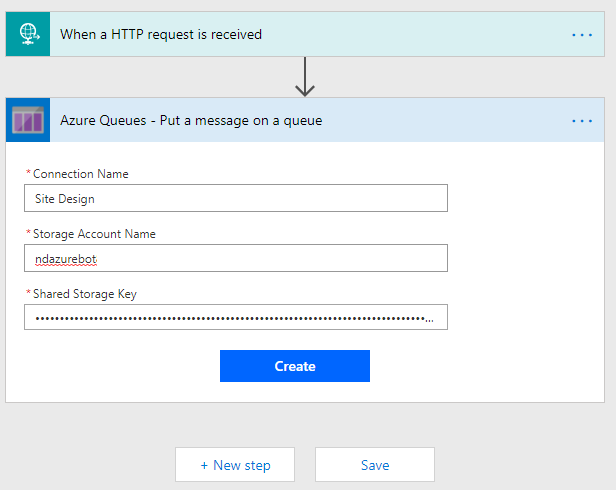This screenshot has width=616, height=490.
Task: Click the Azure Queues connector icon
Action: click(28, 120)
